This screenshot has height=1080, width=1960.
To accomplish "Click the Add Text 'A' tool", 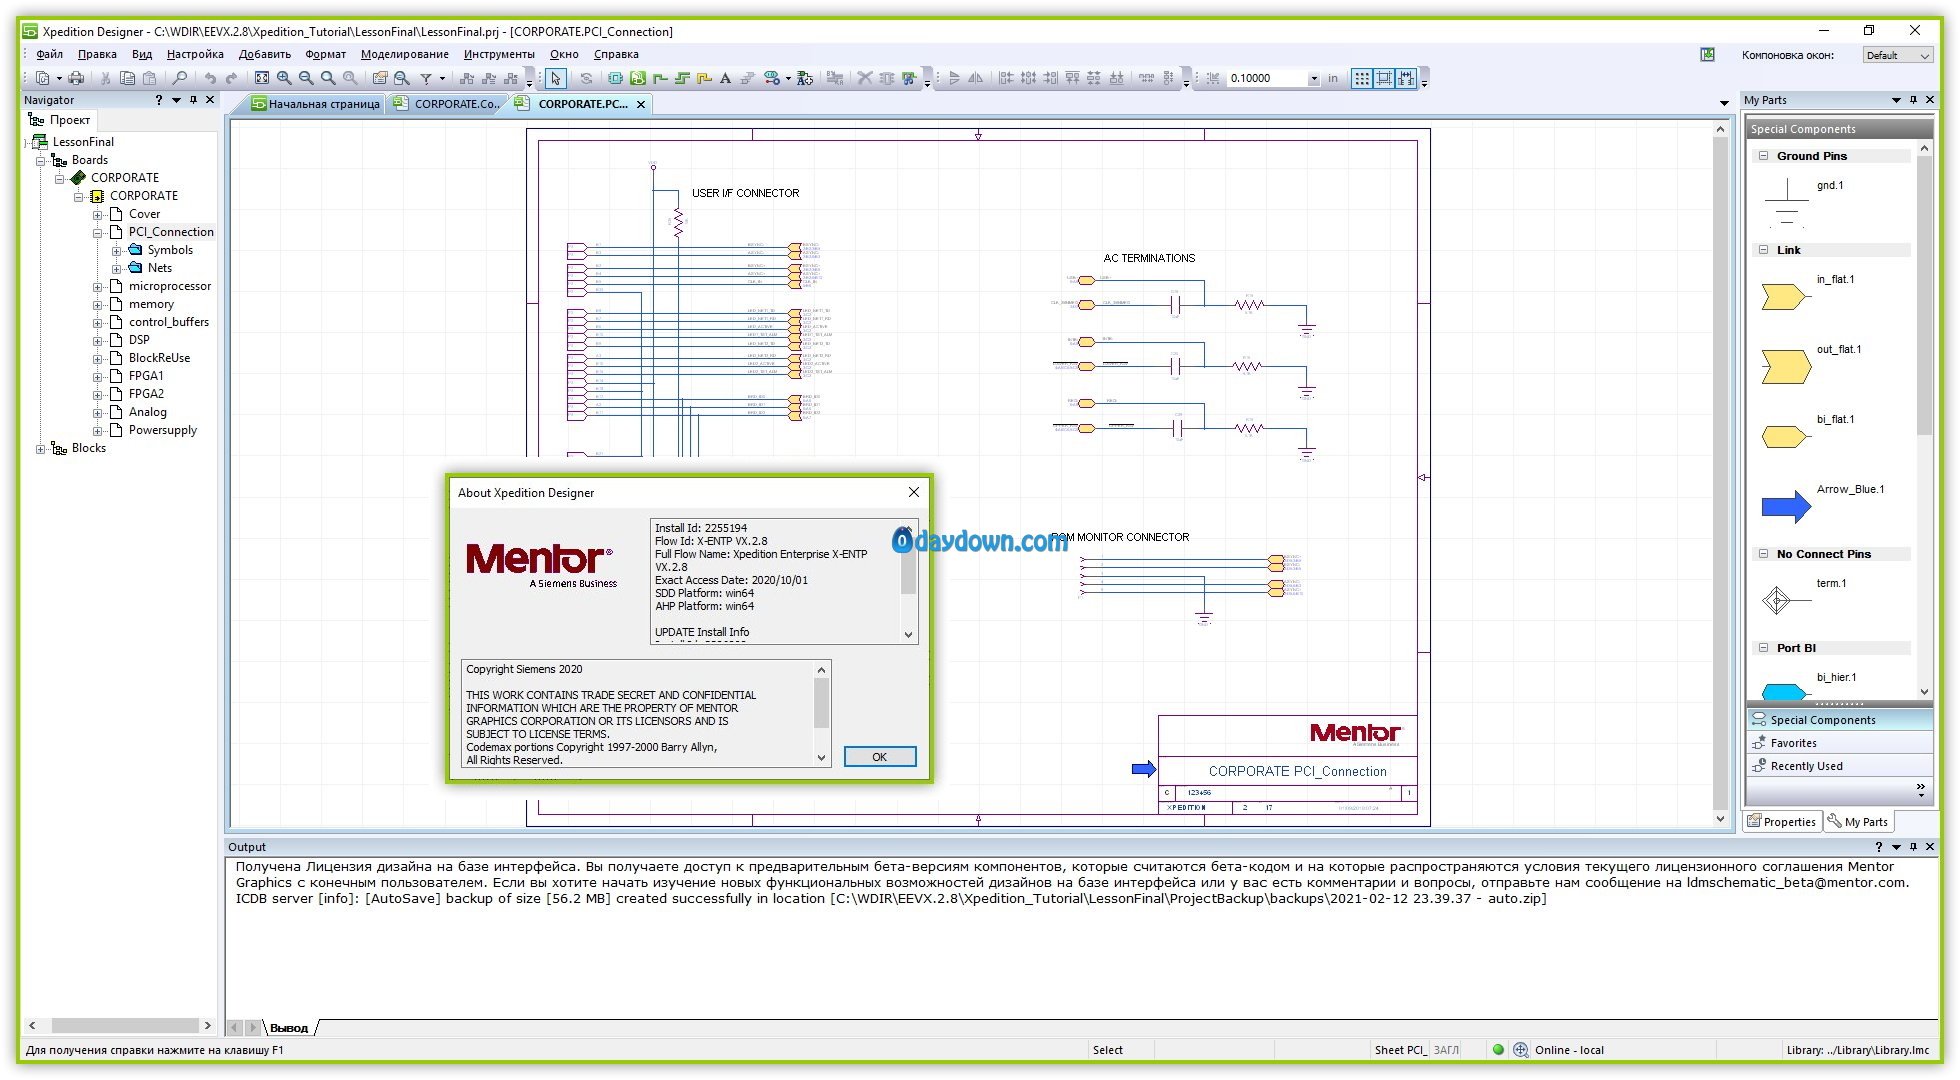I will click(725, 78).
